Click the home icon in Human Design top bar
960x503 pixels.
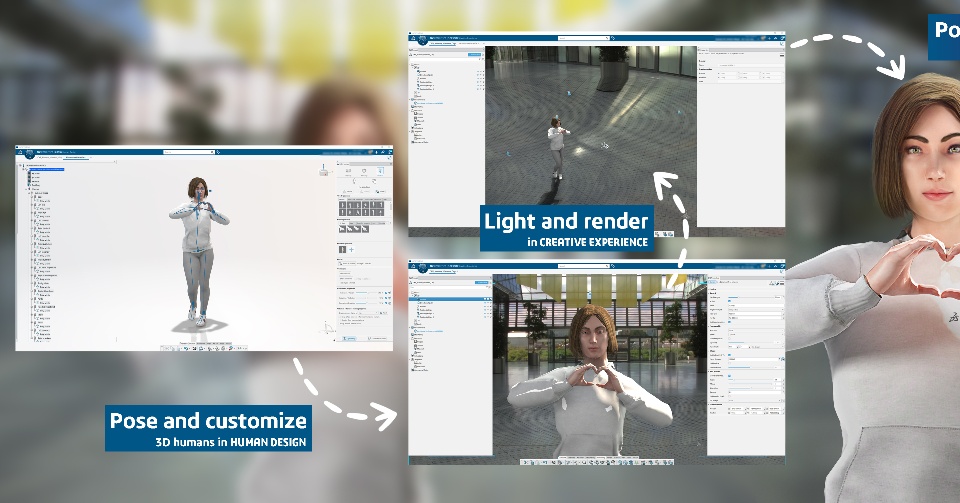point(20,152)
